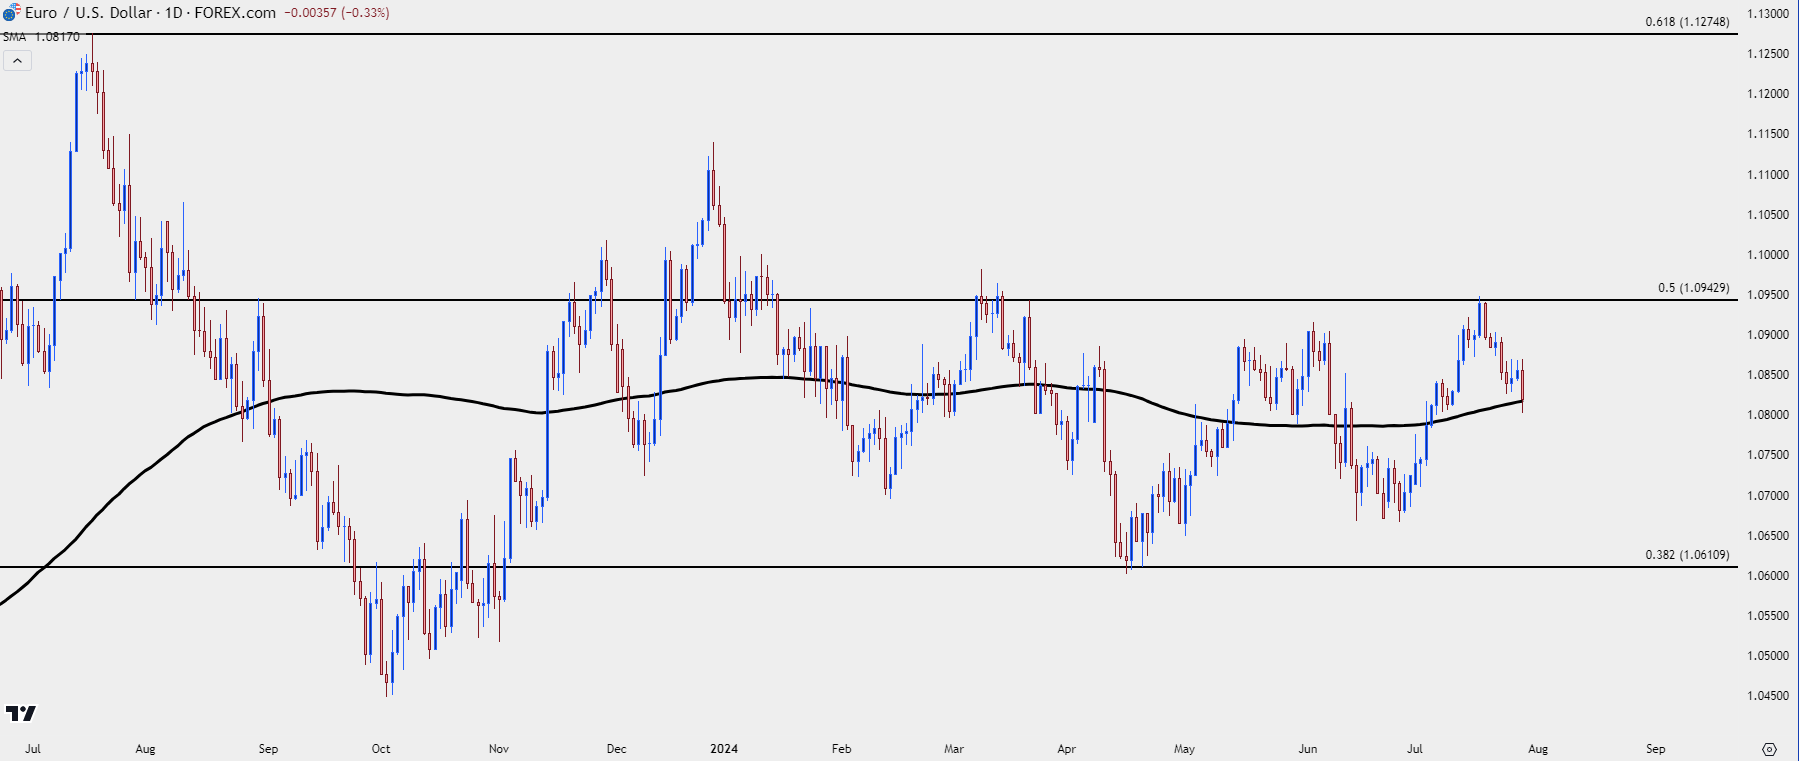Click the −0.00357 (−0.33%) change value
The image size is (1799, 761).
coord(337,13)
